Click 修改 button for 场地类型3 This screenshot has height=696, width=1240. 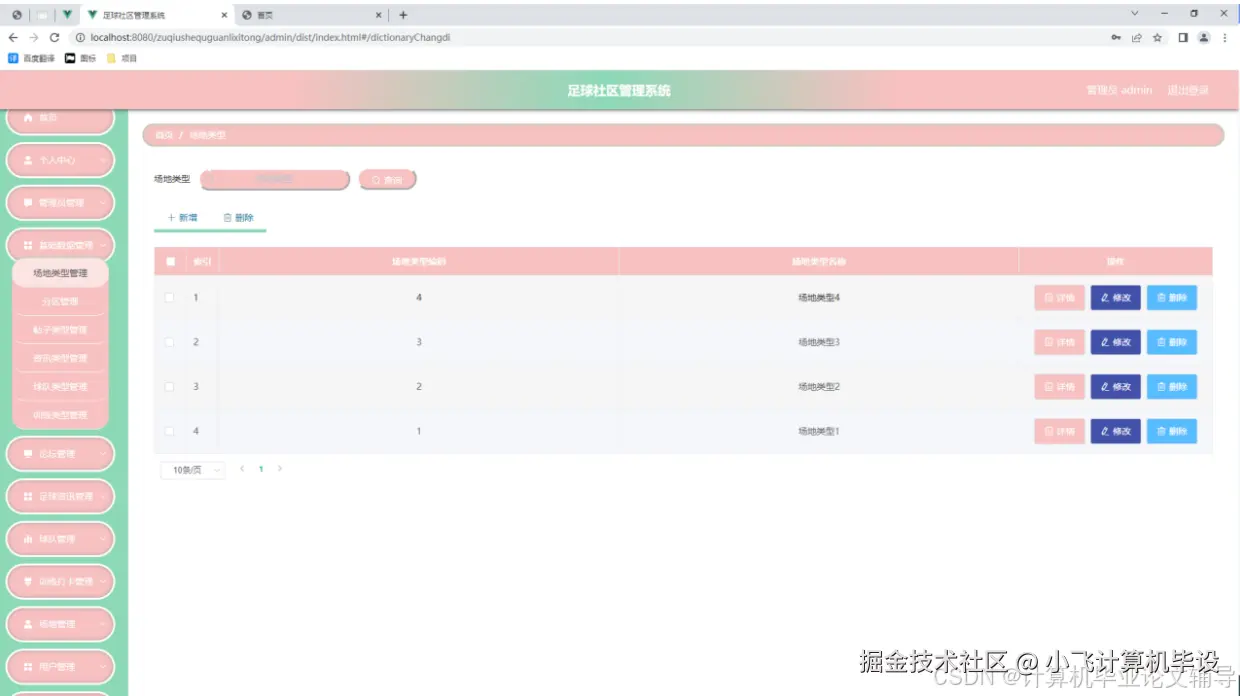click(1115, 342)
